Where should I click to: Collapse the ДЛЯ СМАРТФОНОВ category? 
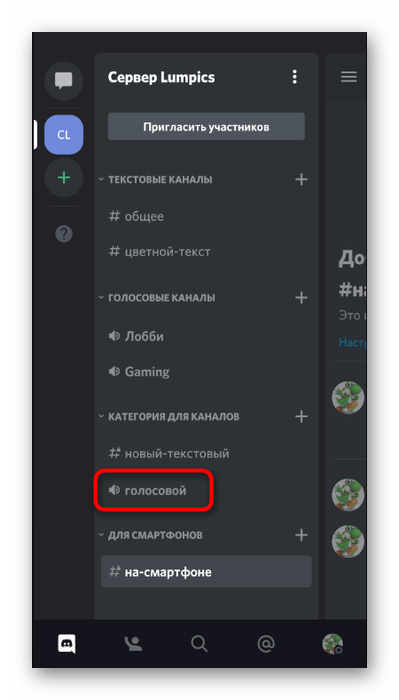coord(150,535)
